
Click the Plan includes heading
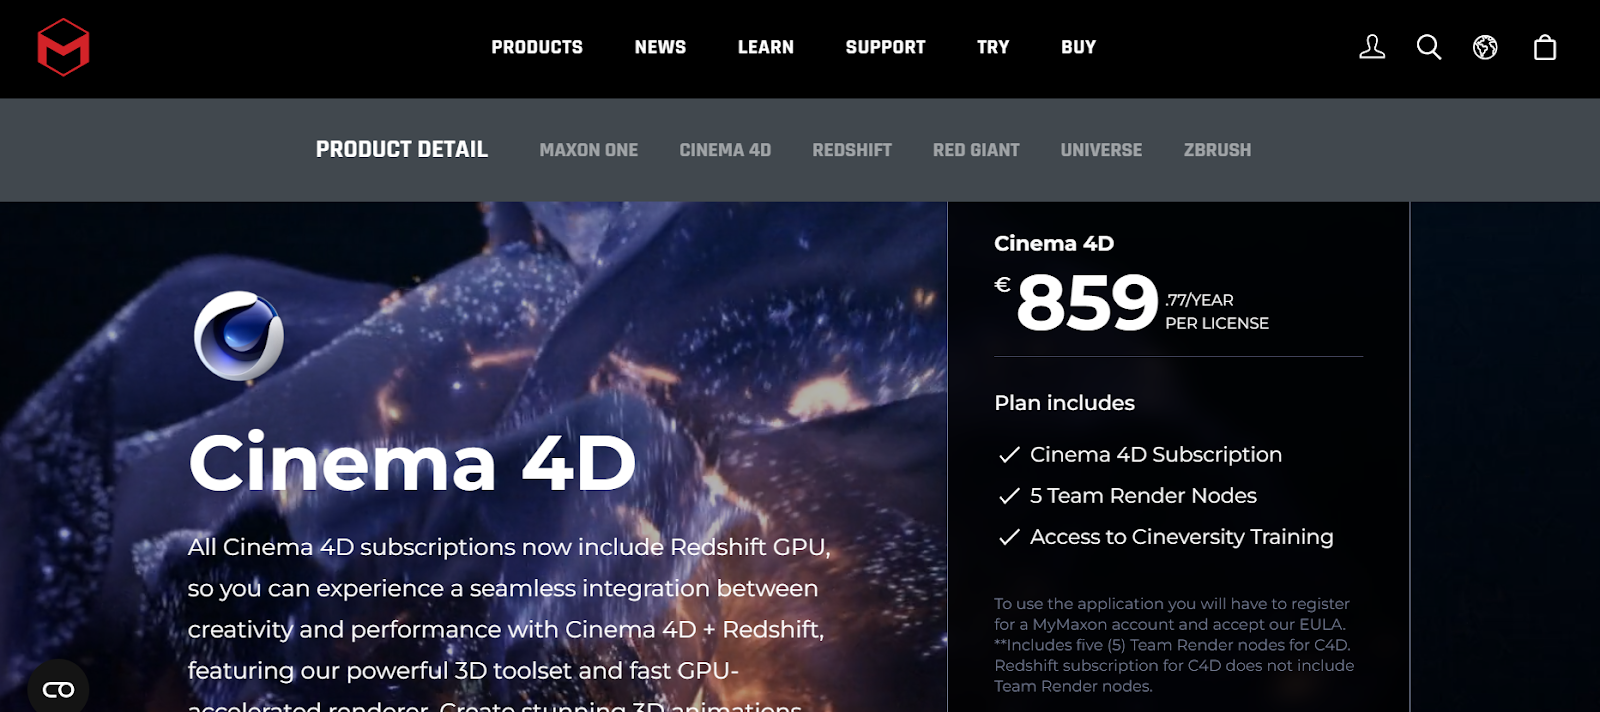point(1064,403)
